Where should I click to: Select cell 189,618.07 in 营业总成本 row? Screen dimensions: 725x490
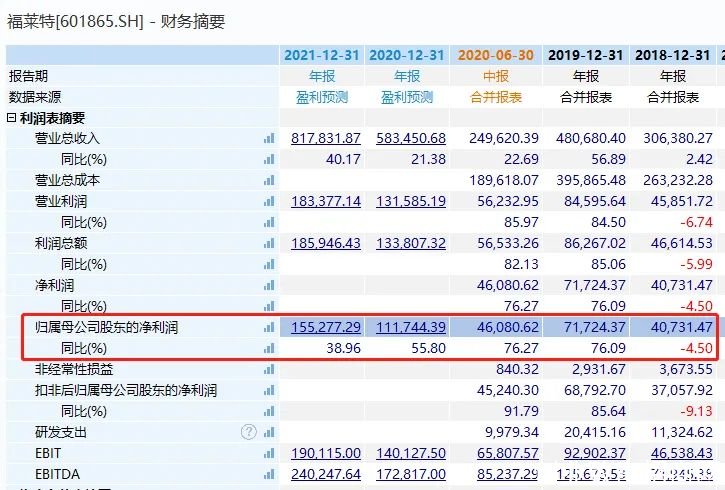[504, 180]
